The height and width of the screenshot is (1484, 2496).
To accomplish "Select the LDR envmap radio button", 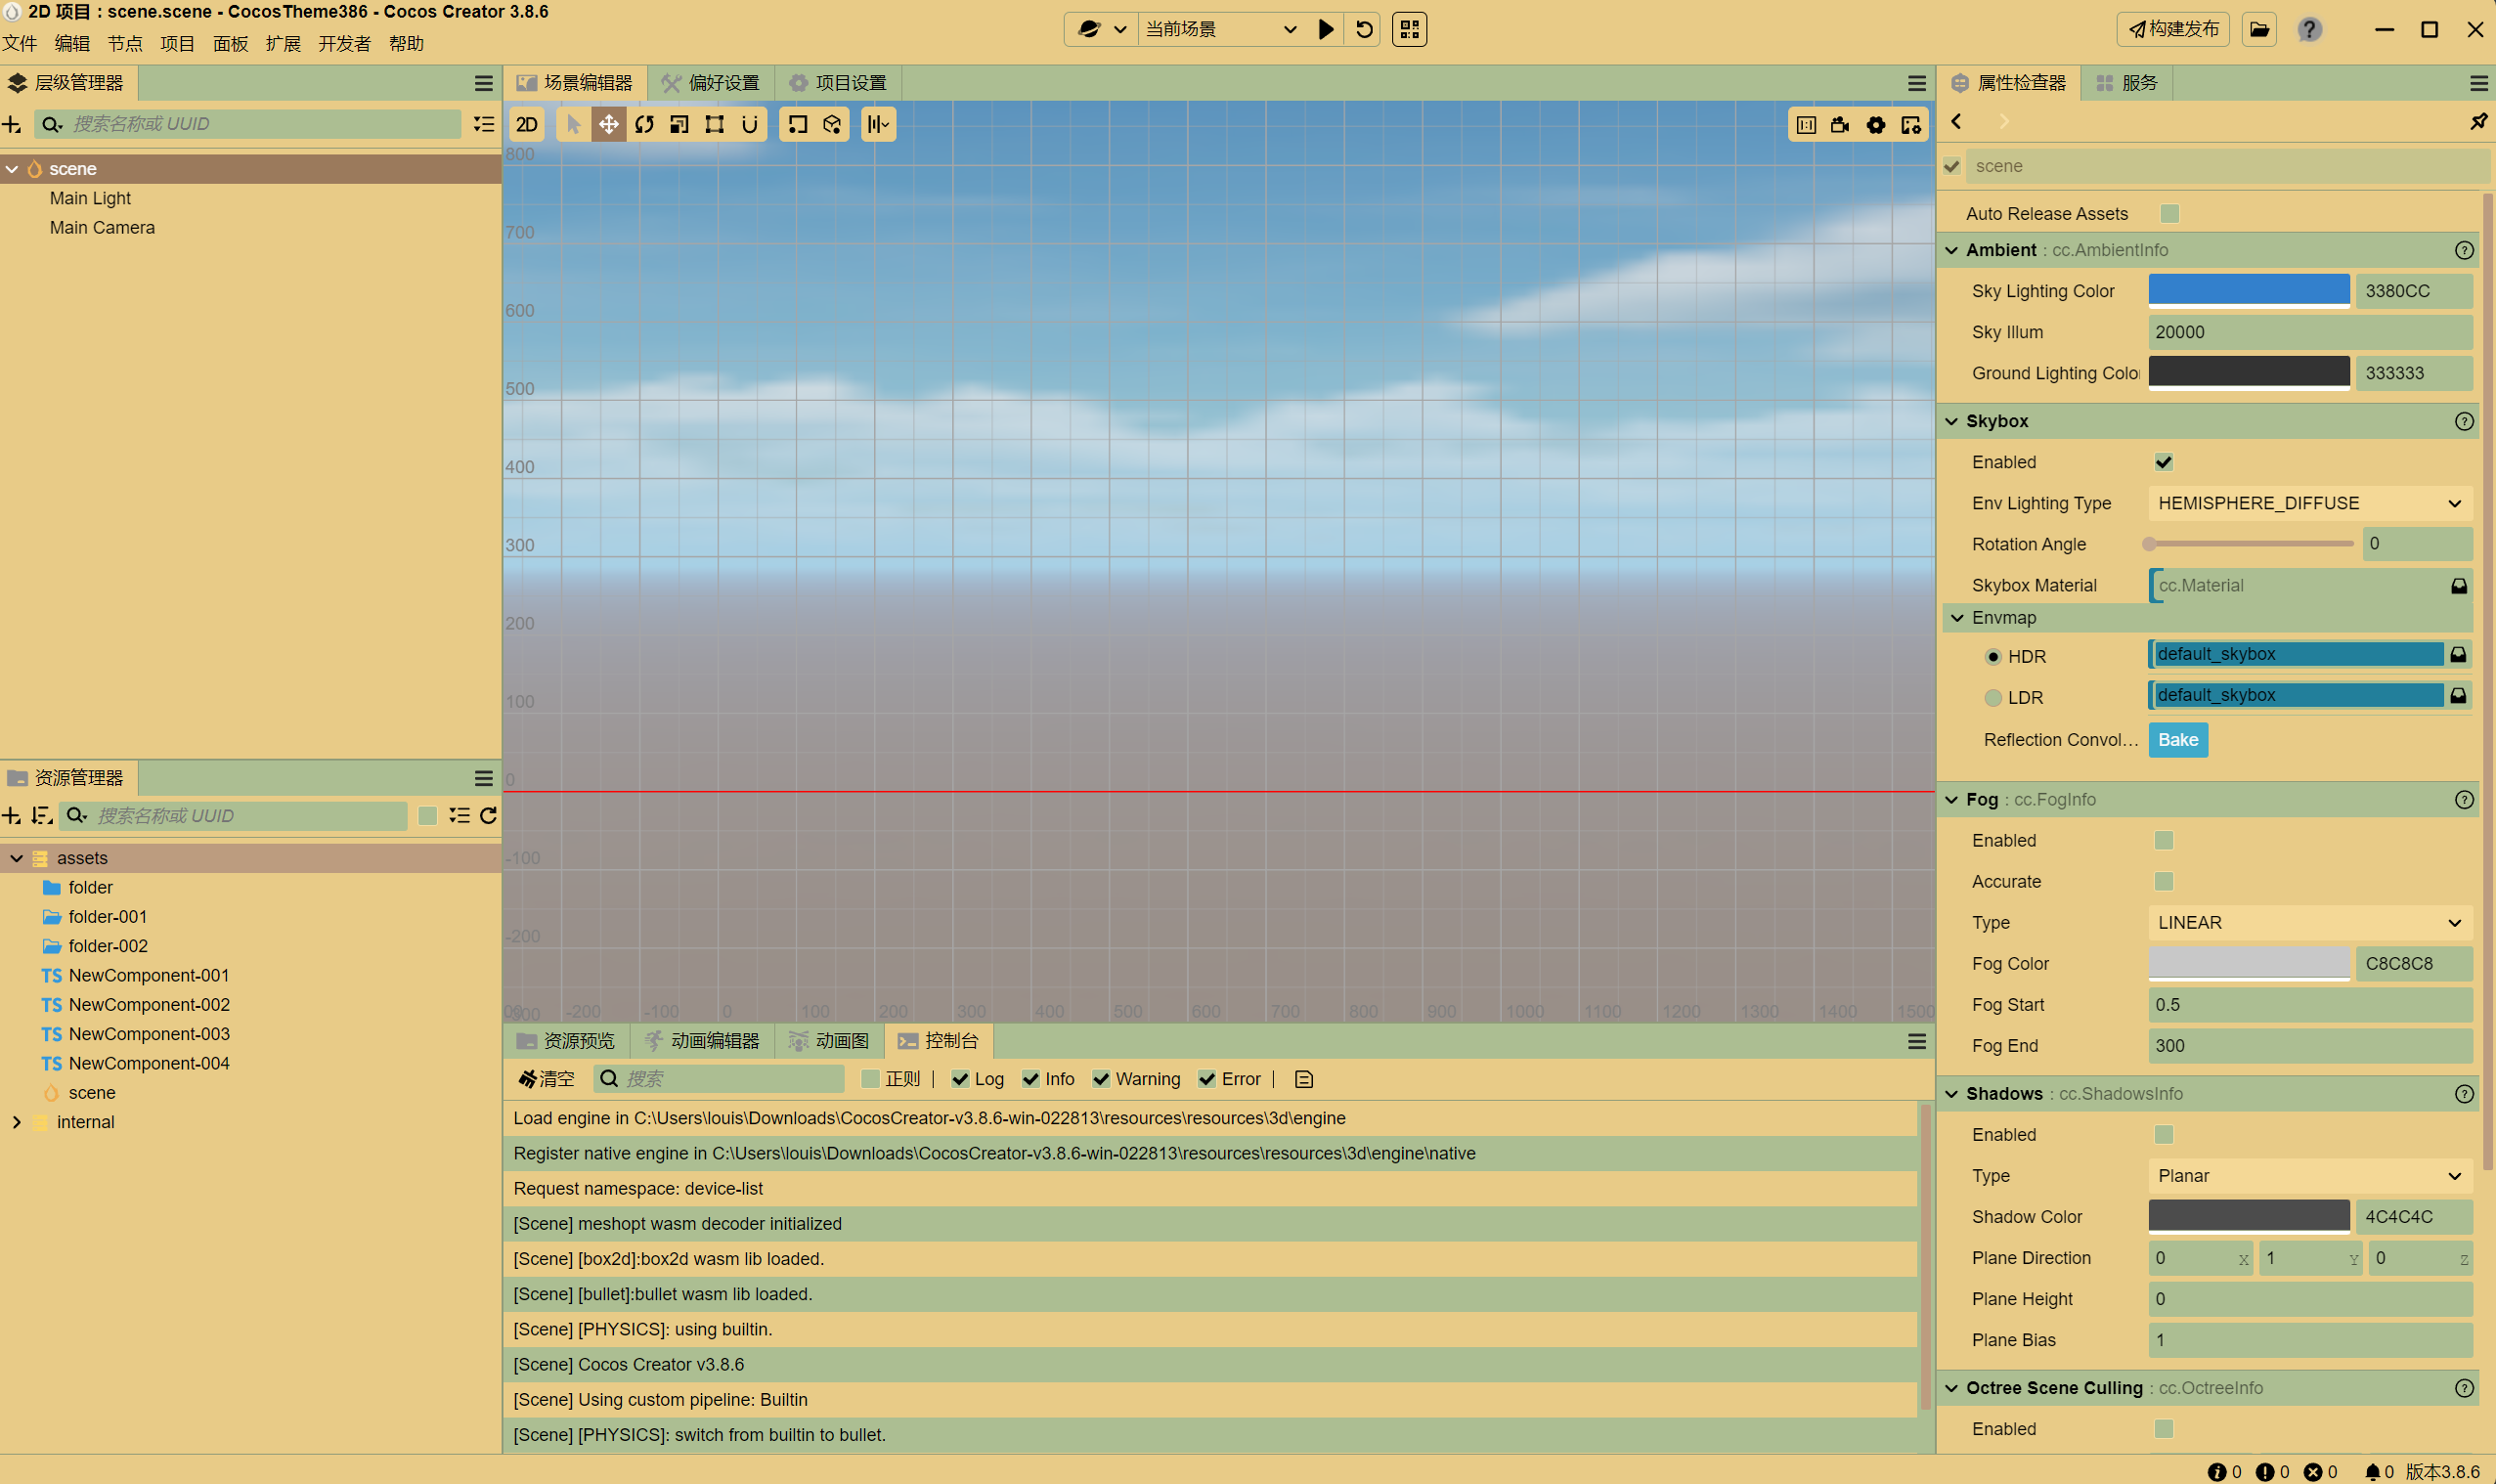I will [1993, 698].
